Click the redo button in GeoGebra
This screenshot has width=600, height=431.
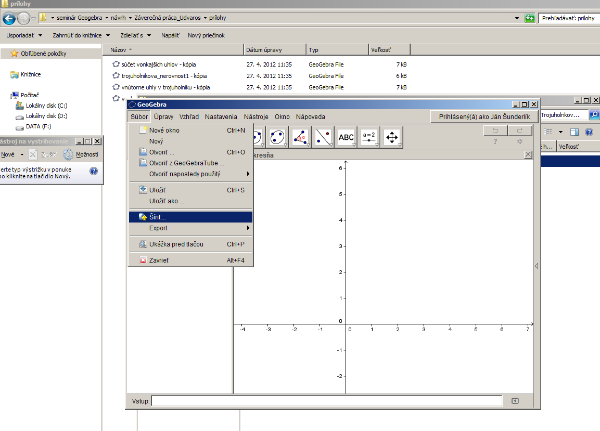(520, 131)
